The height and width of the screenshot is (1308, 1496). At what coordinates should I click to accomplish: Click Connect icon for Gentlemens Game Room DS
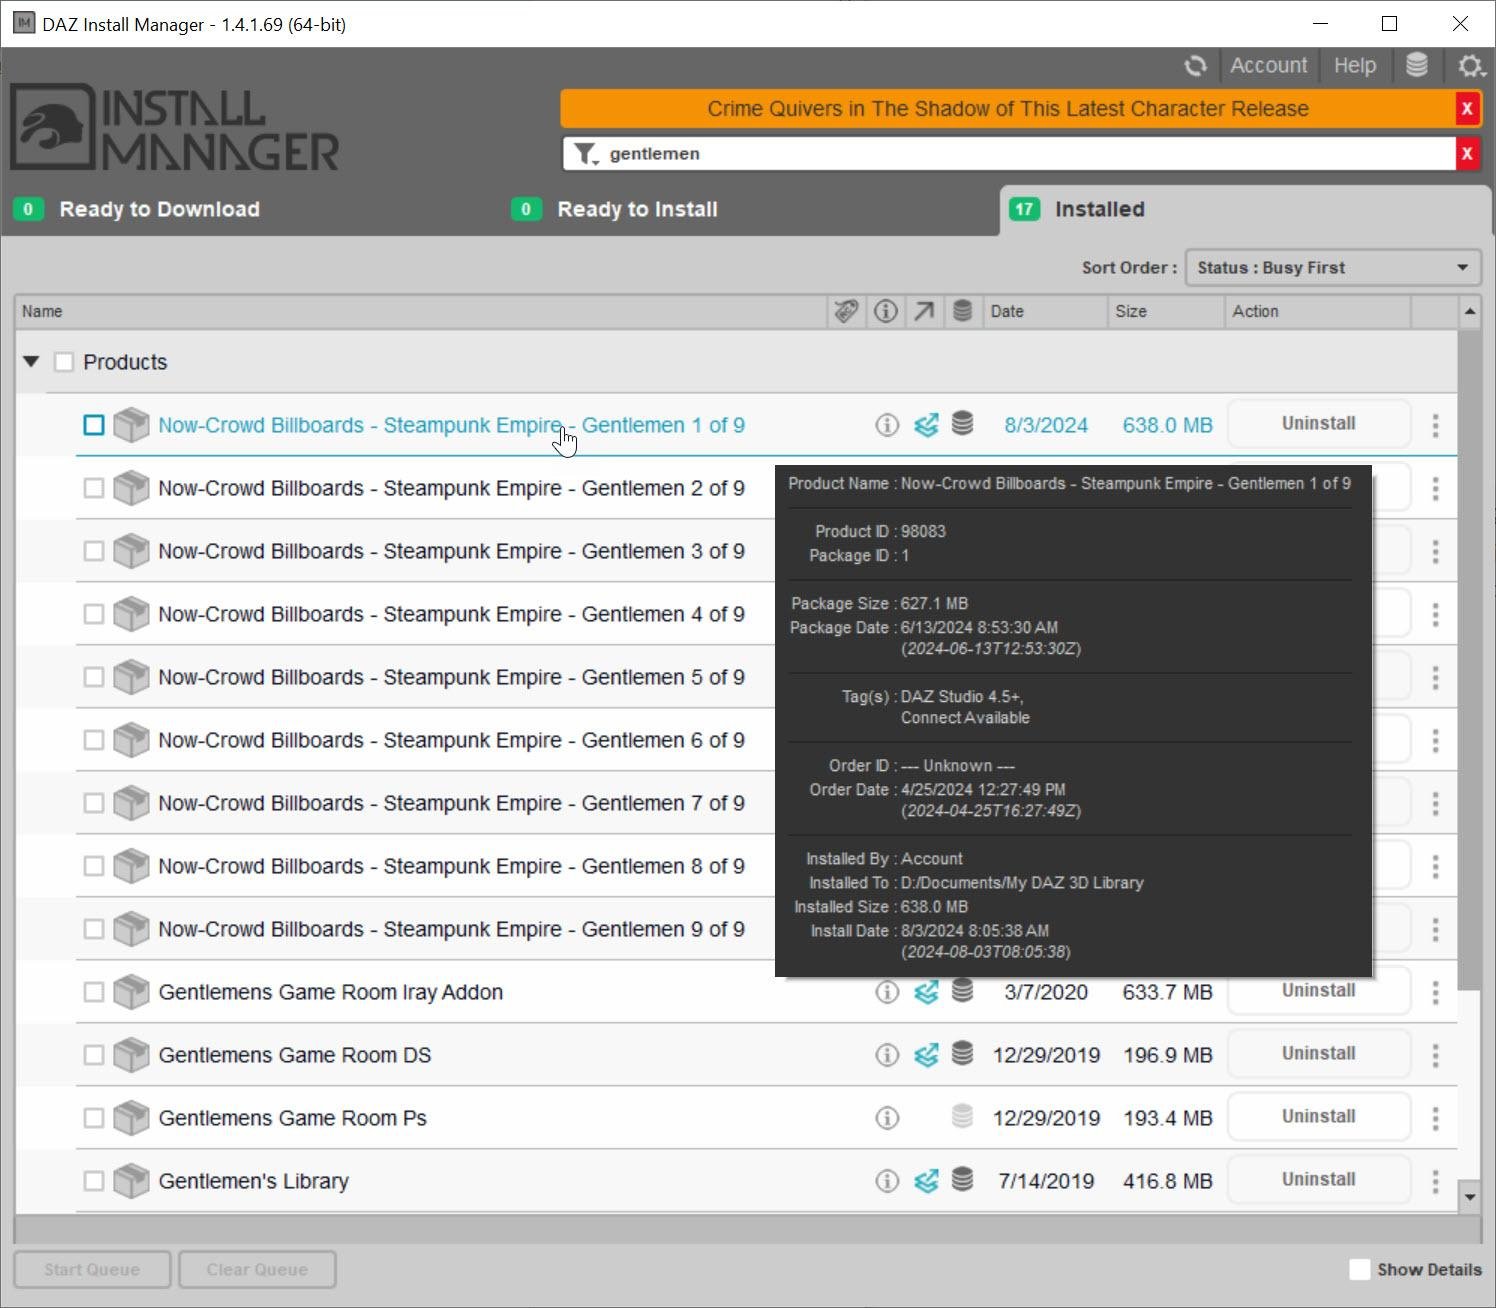[926, 1055]
